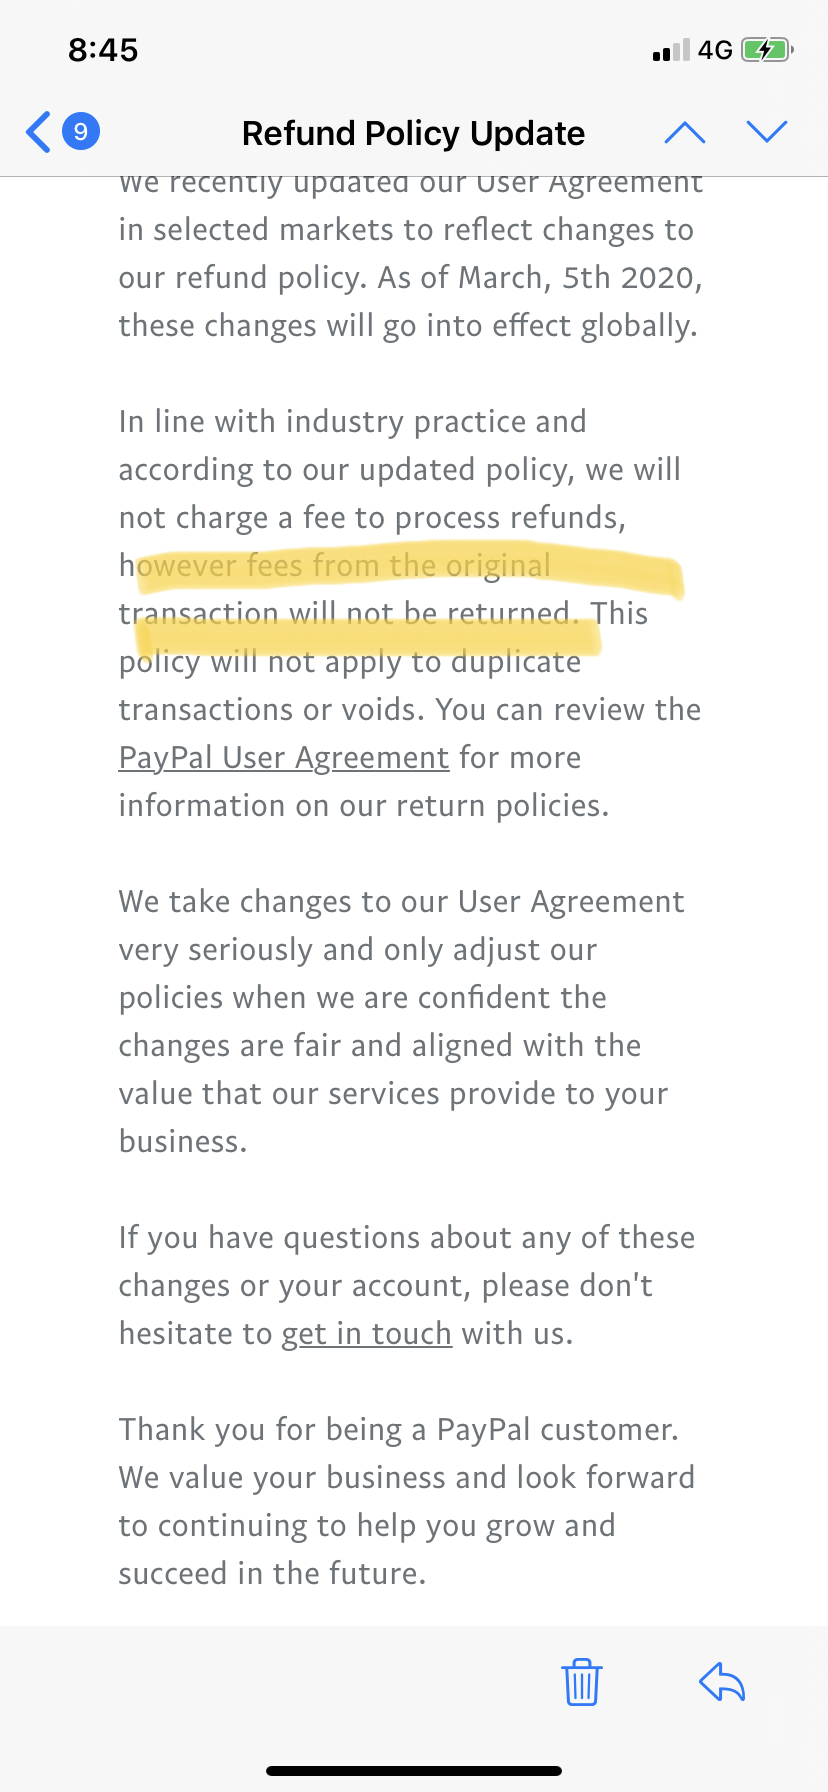Show previous message with the up arrow
The height and width of the screenshot is (1792, 828).
(685, 132)
